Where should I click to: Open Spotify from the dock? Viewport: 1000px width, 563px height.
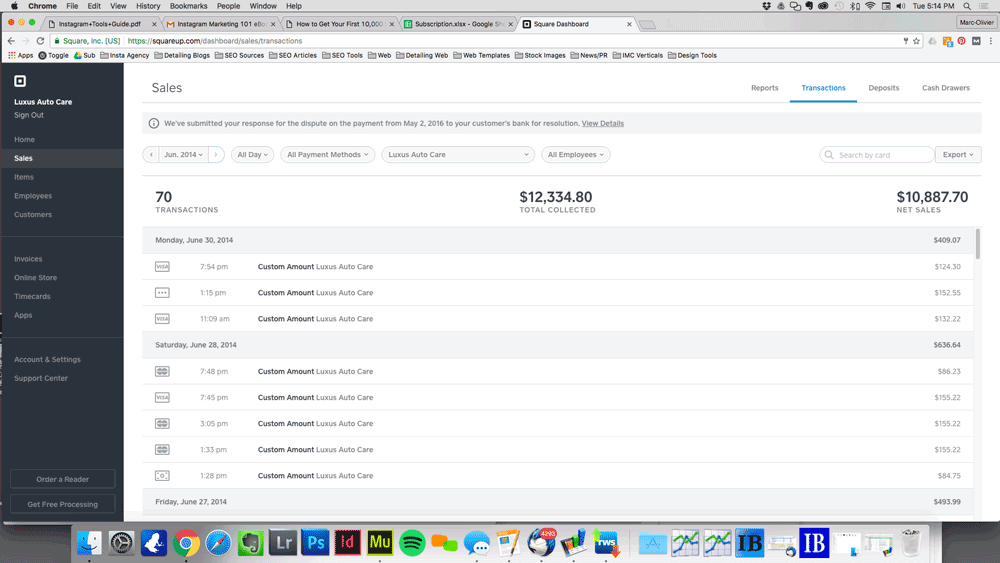(412, 543)
